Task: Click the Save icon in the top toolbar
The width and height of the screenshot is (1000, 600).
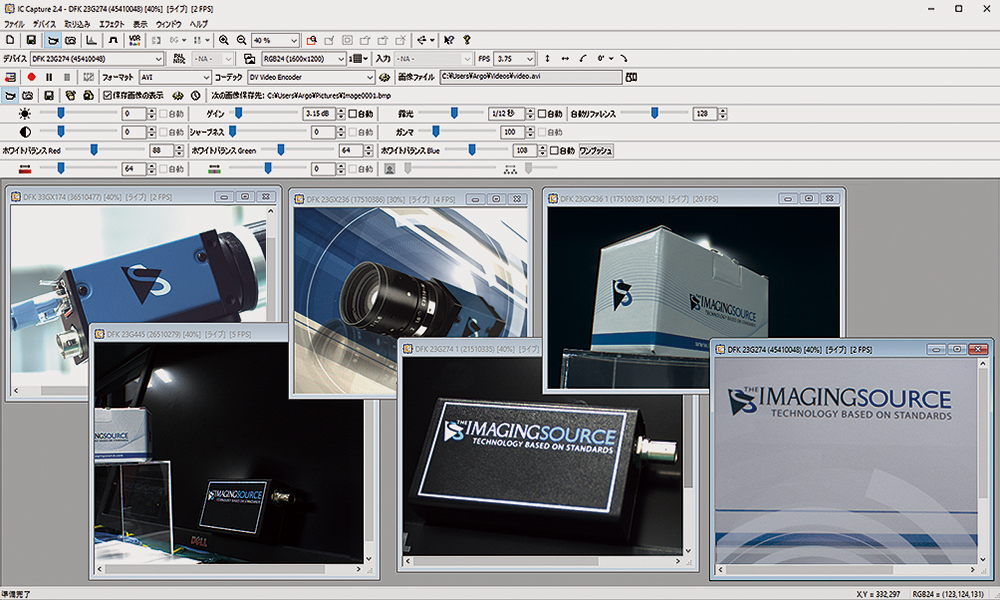Action: coord(31,40)
